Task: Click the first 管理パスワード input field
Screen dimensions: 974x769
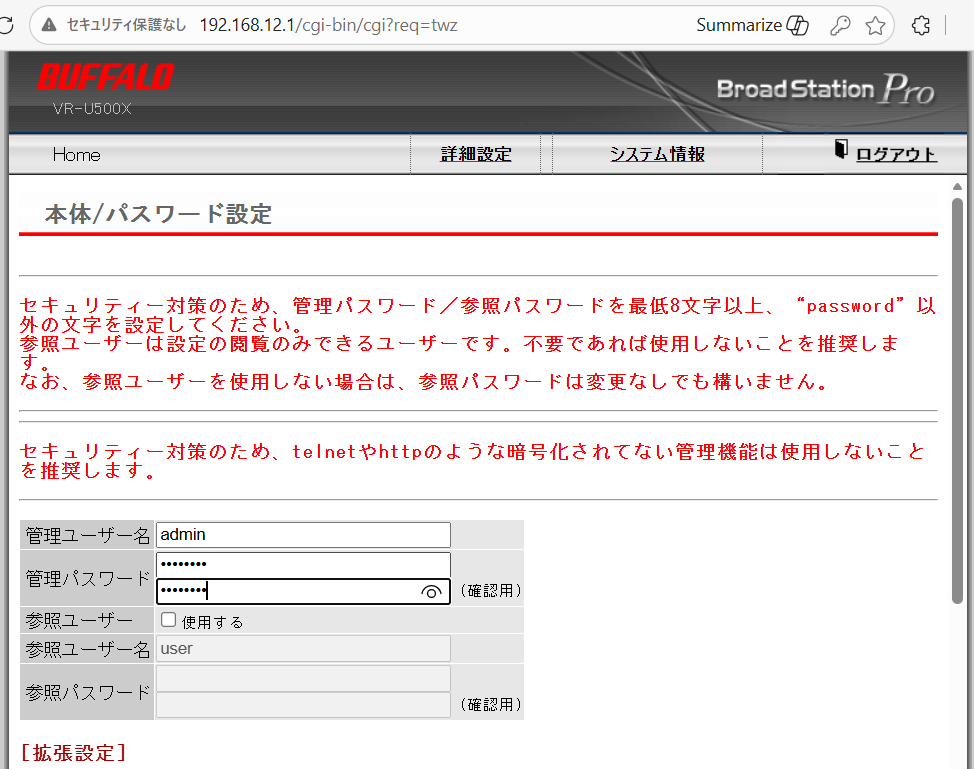Action: [x=303, y=564]
